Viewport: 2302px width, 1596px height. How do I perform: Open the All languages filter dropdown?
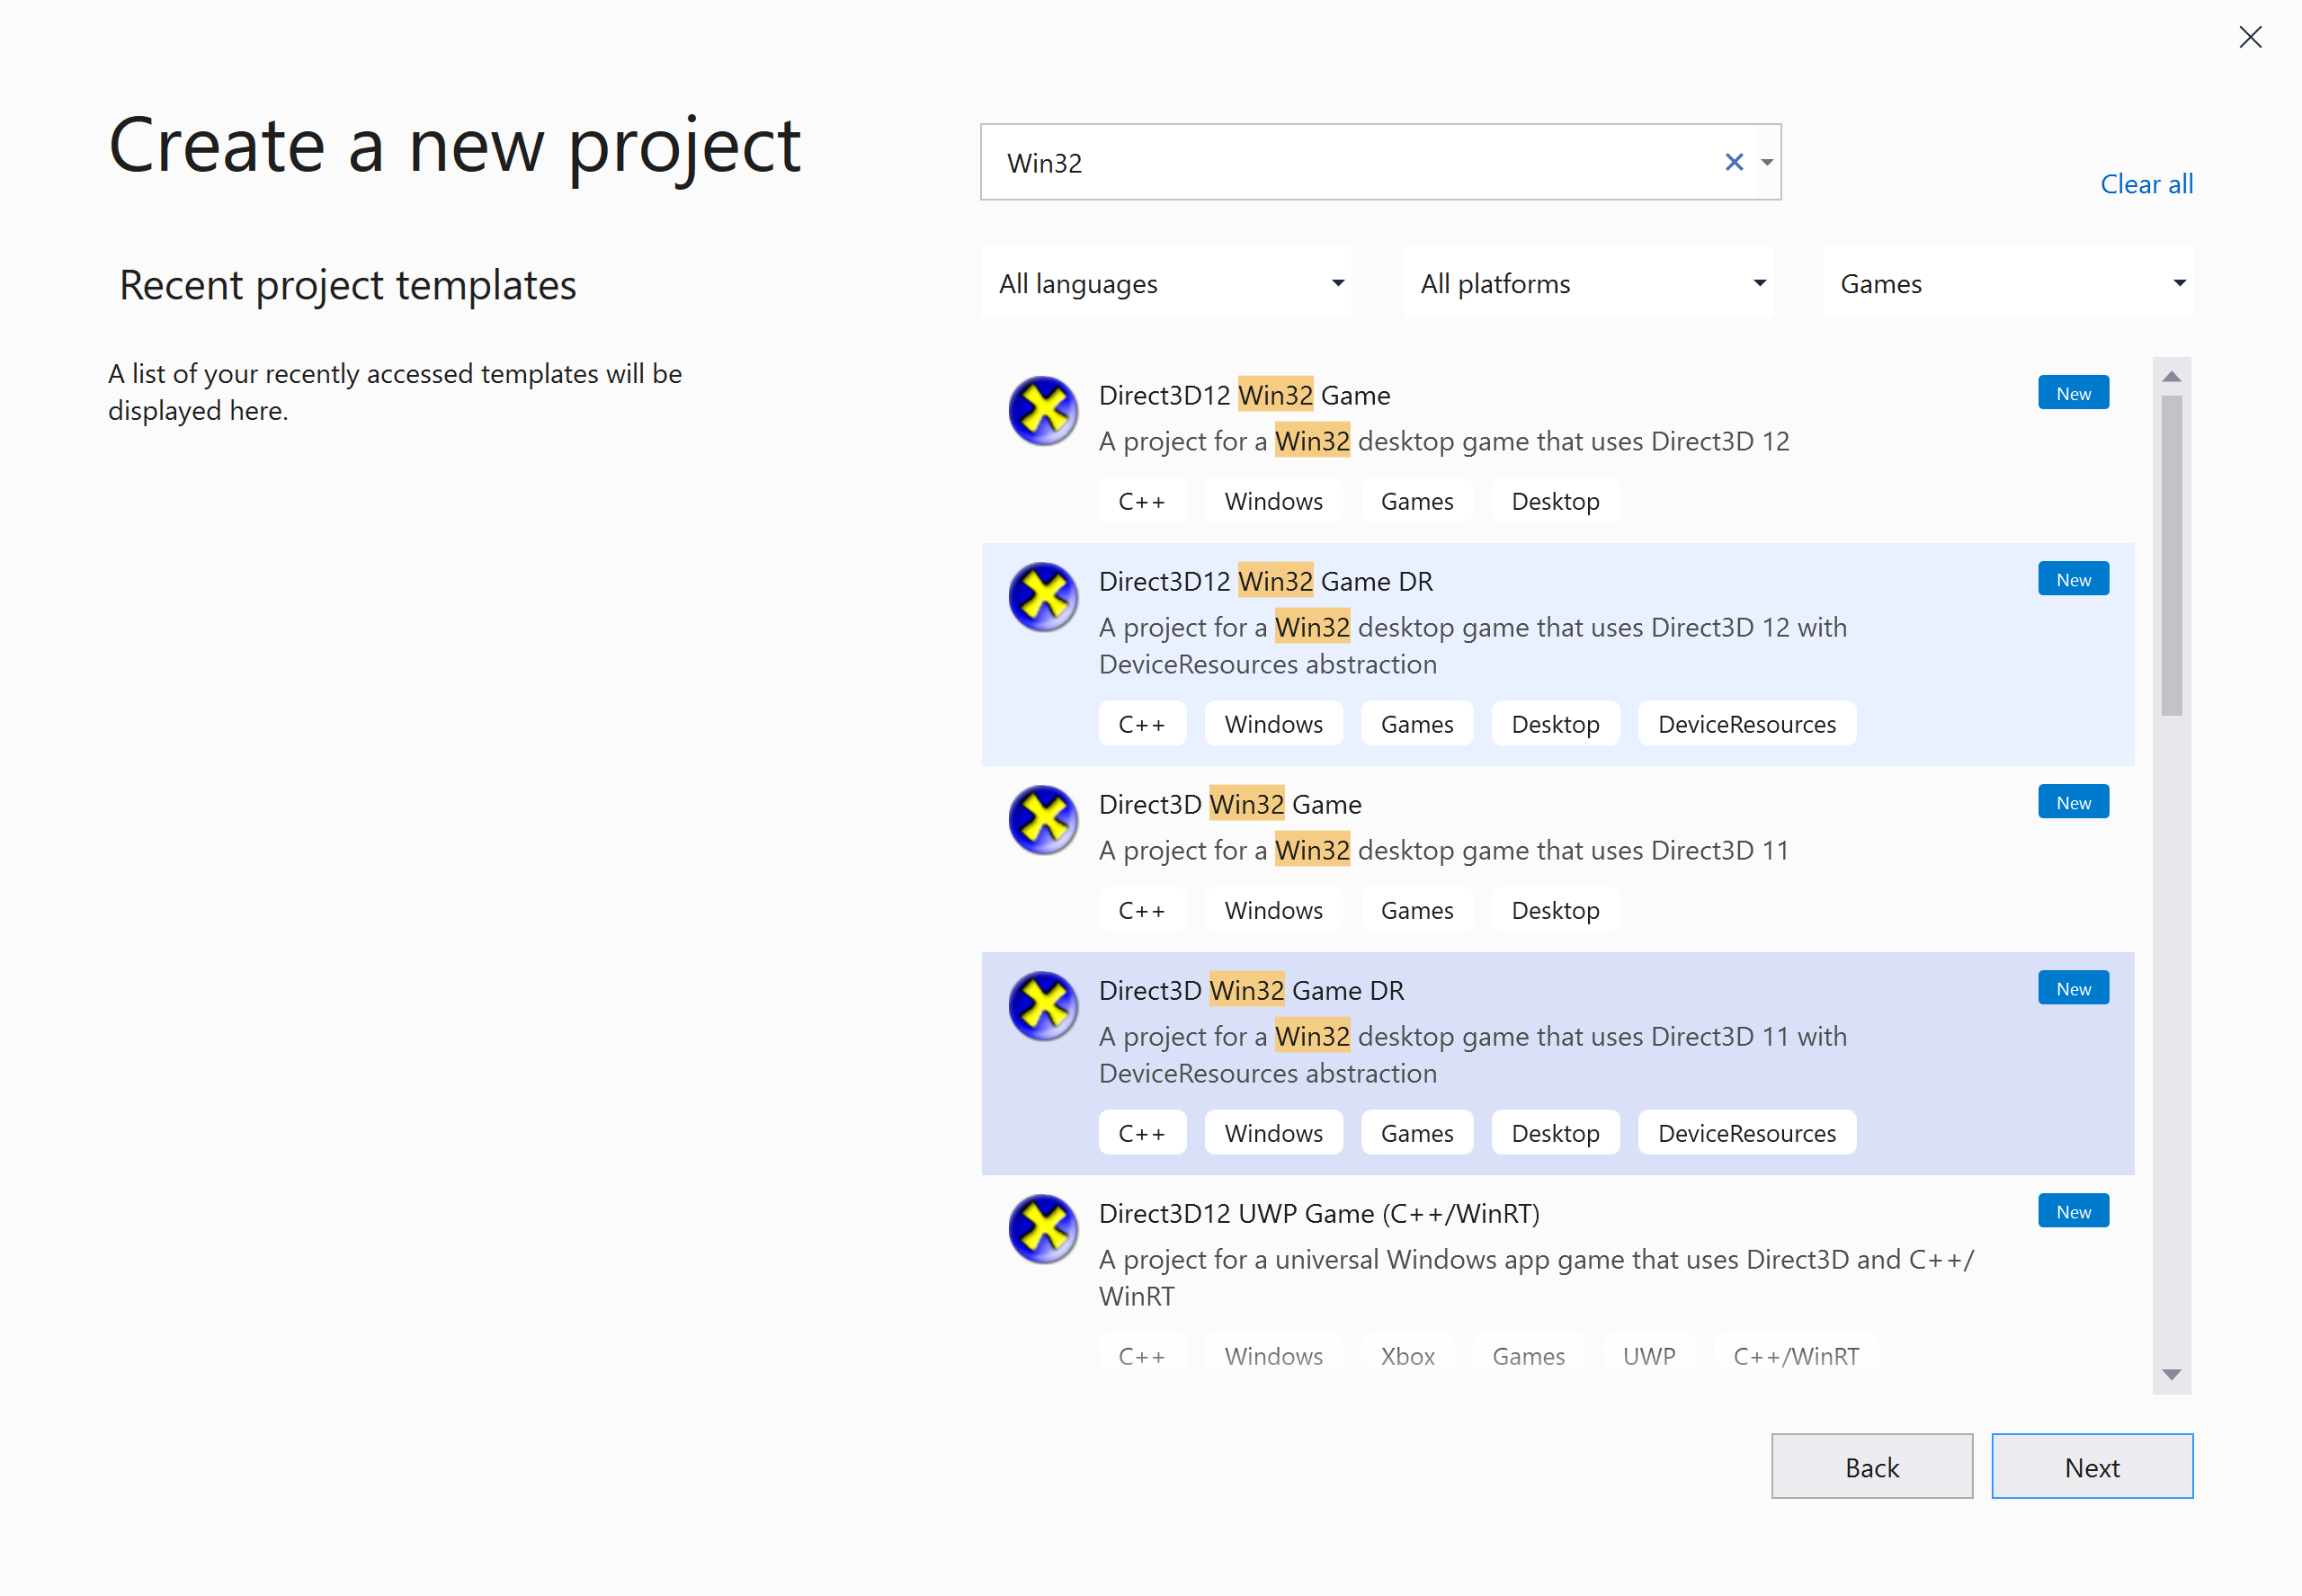[x=1167, y=283]
